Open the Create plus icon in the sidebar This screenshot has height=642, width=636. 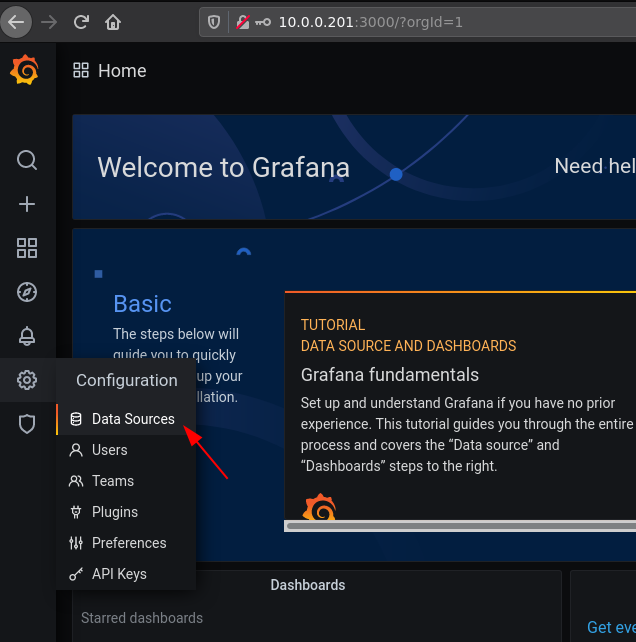[27, 204]
